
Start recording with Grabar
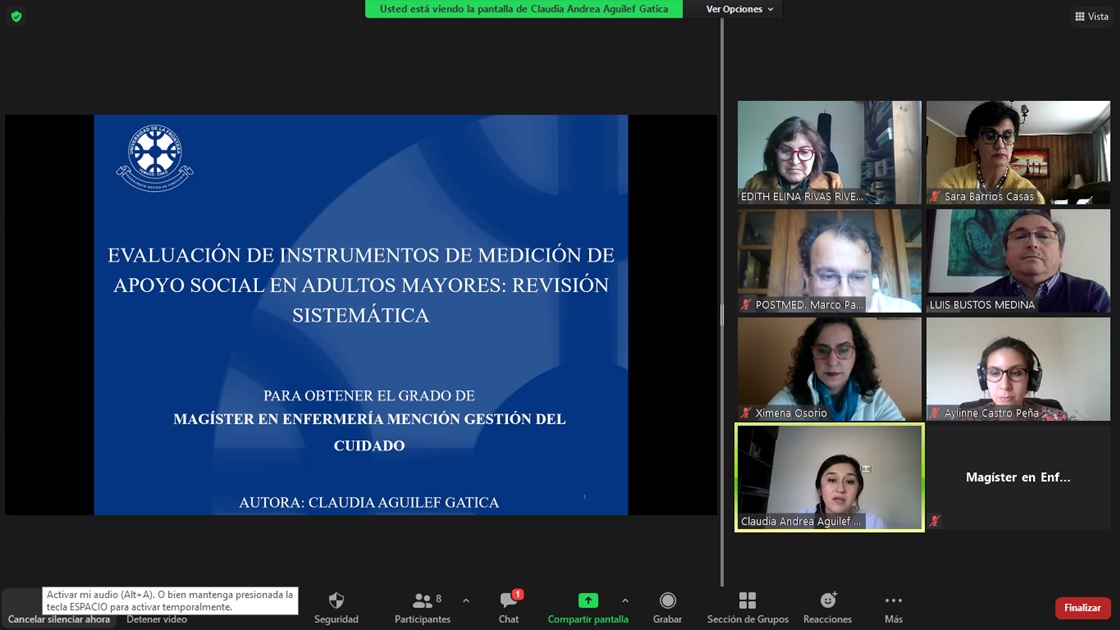tap(667, 608)
